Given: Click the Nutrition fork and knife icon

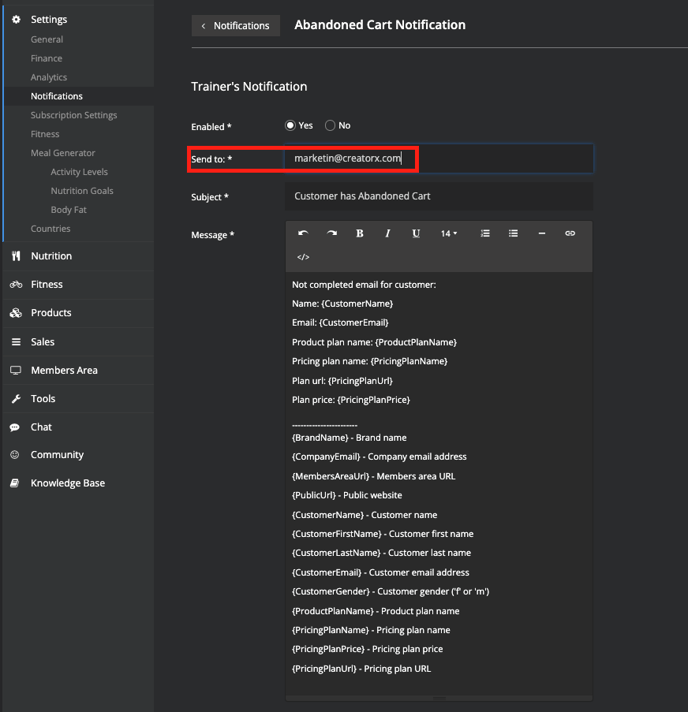Looking at the screenshot, I should click(x=16, y=256).
